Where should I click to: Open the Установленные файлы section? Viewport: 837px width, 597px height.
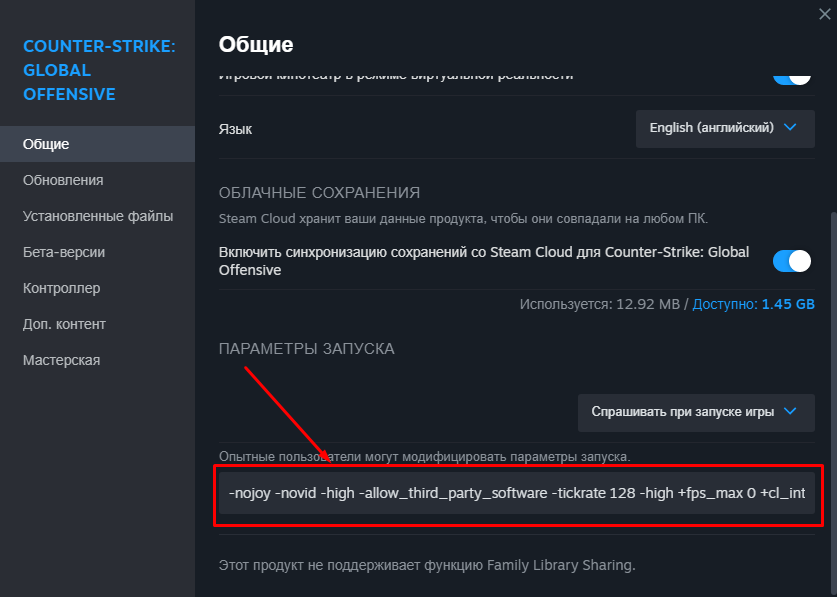[98, 216]
